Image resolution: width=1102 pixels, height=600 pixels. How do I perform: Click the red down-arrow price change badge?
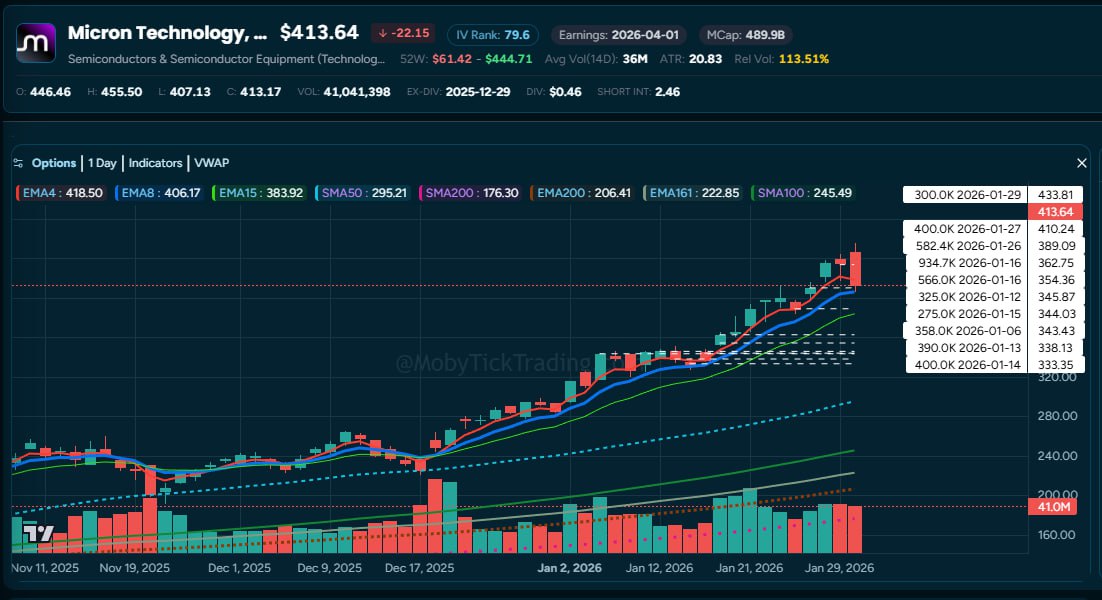404,34
